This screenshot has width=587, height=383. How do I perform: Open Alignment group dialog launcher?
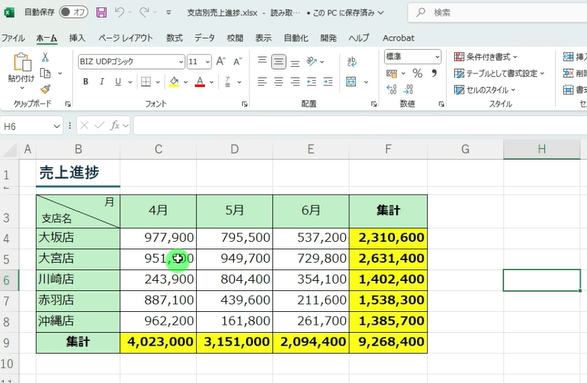(374, 104)
